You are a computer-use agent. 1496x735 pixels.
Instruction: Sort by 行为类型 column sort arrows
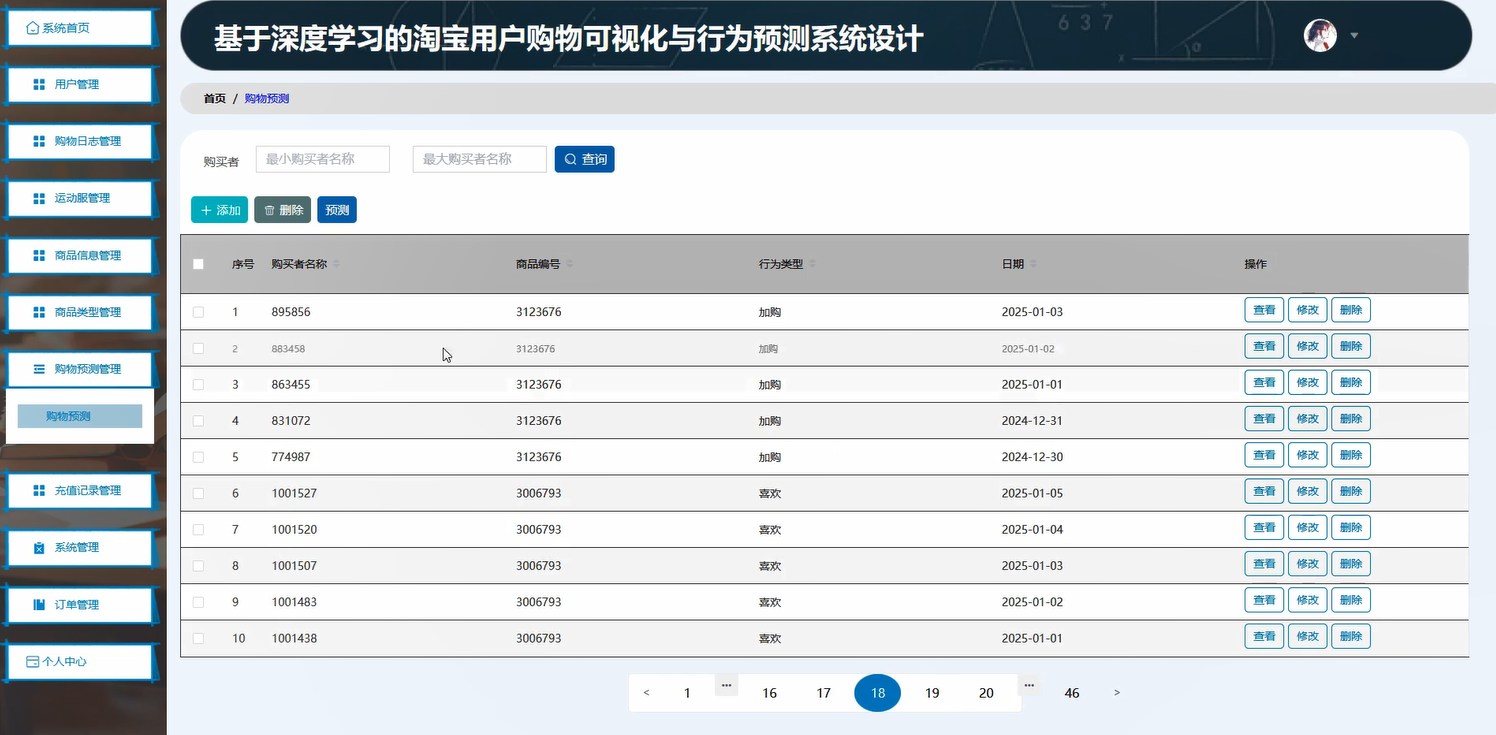click(x=812, y=264)
